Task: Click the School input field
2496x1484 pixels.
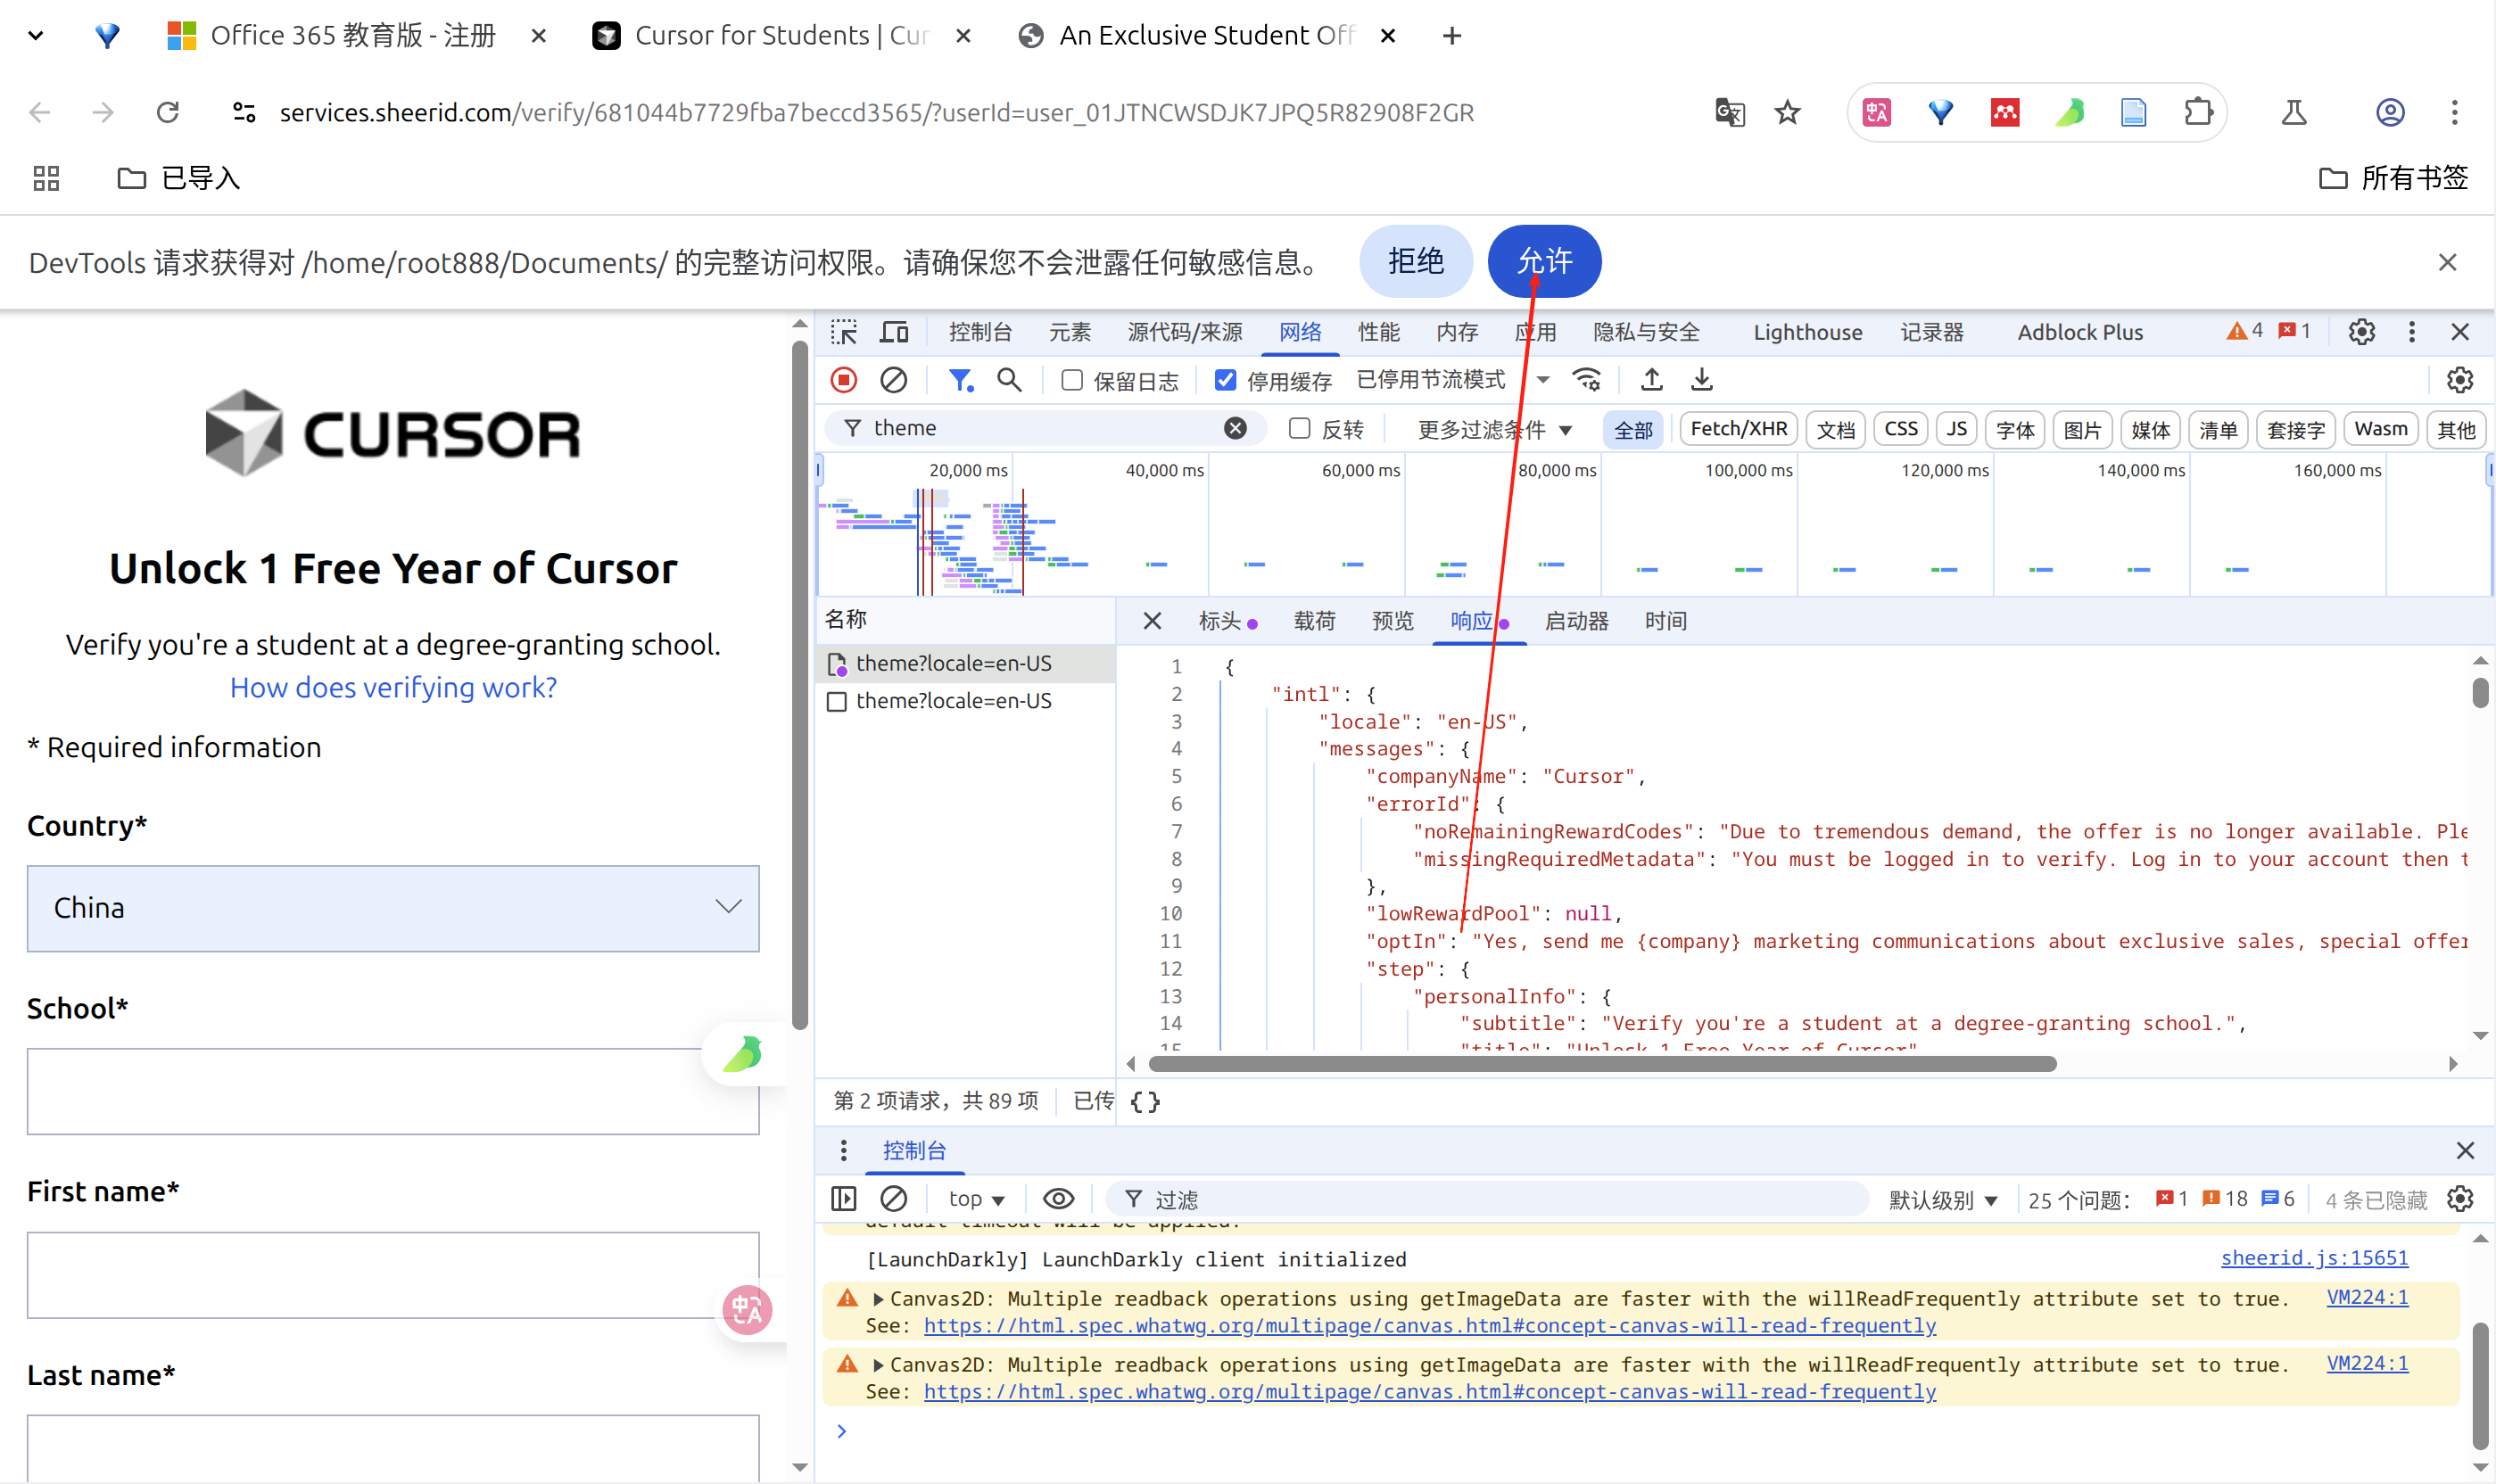Action: 393,1091
